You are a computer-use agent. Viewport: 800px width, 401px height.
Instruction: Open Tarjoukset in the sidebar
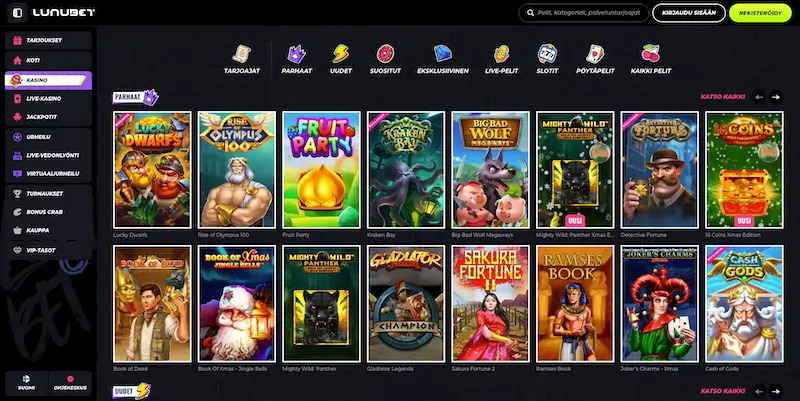[48, 40]
